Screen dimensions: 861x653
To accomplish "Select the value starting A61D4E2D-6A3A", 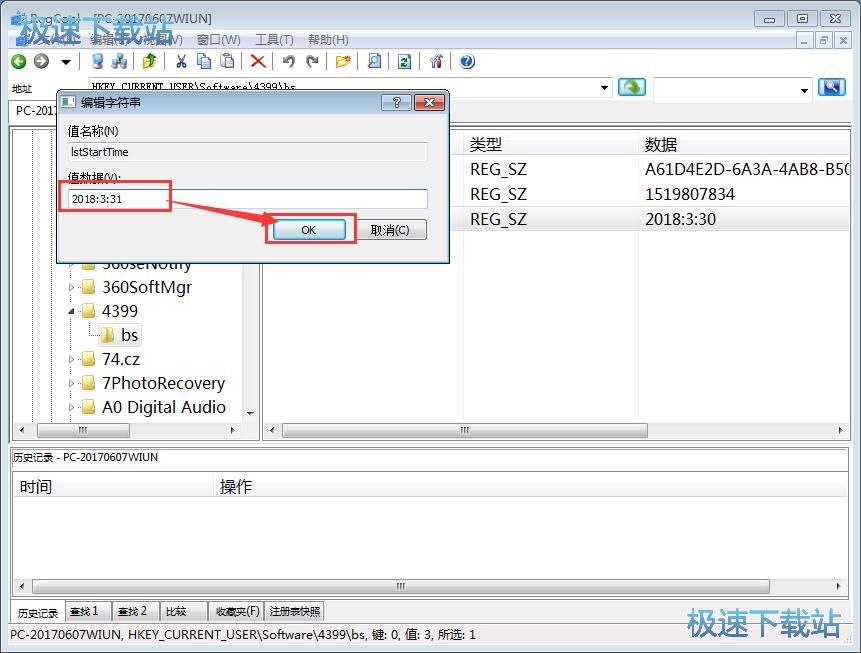I will pyautogui.click(x=747, y=169).
